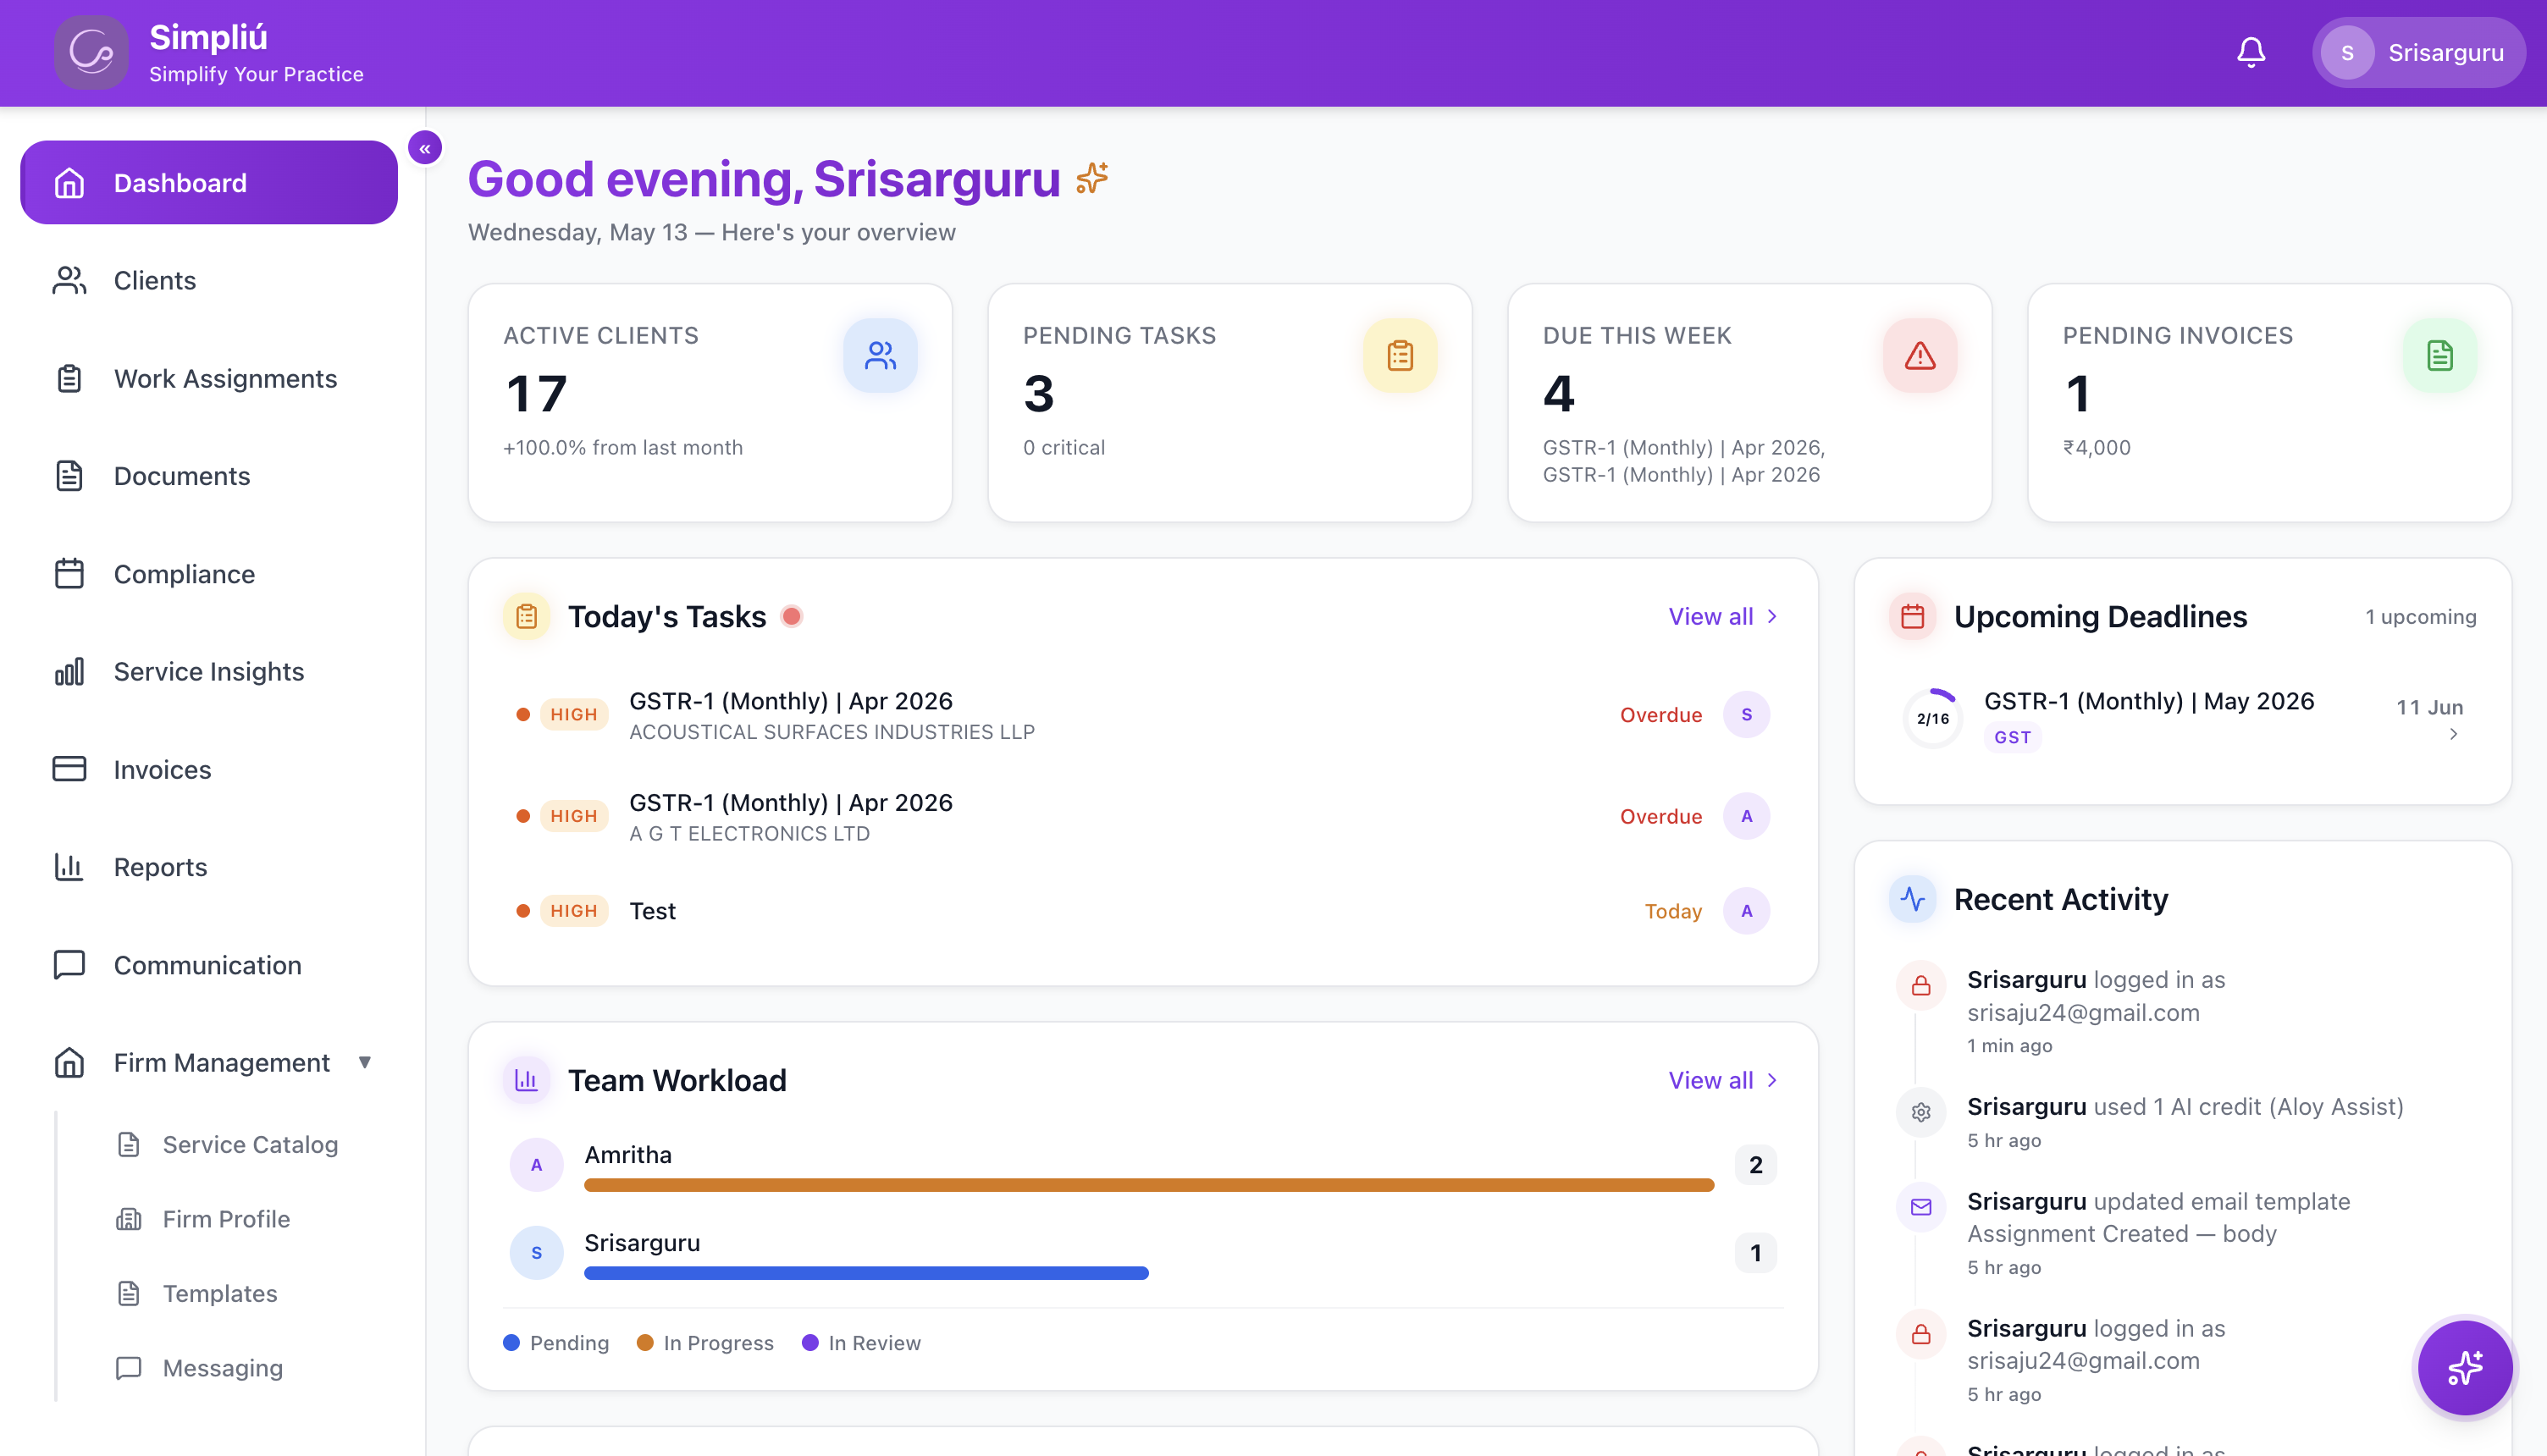Click the 'Today' due label on Test task

coord(1673,911)
